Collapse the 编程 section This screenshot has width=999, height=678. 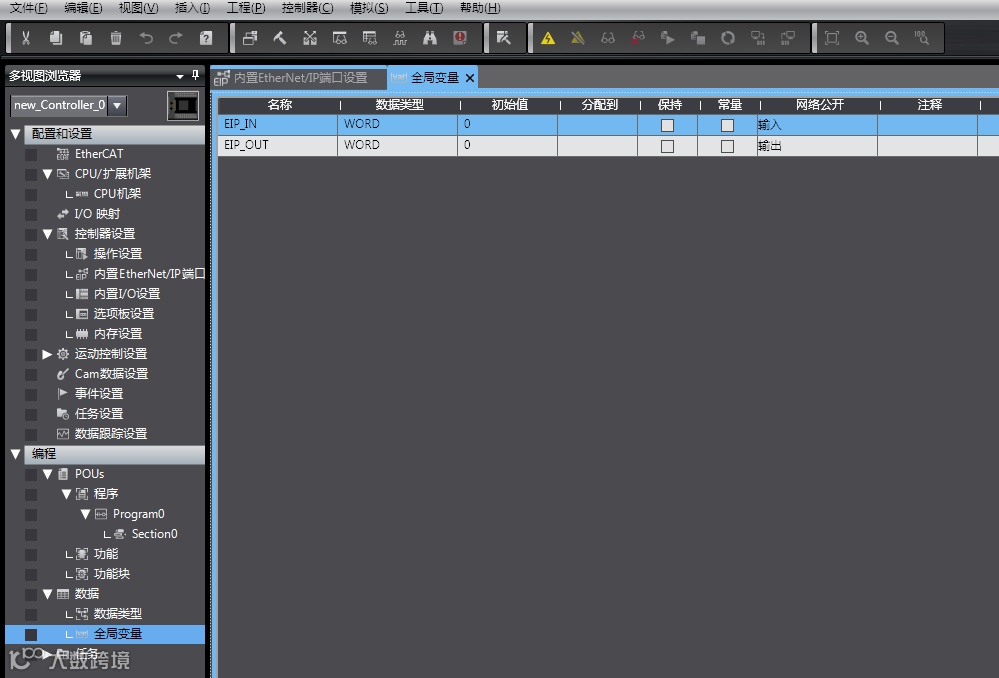[16, 454]
